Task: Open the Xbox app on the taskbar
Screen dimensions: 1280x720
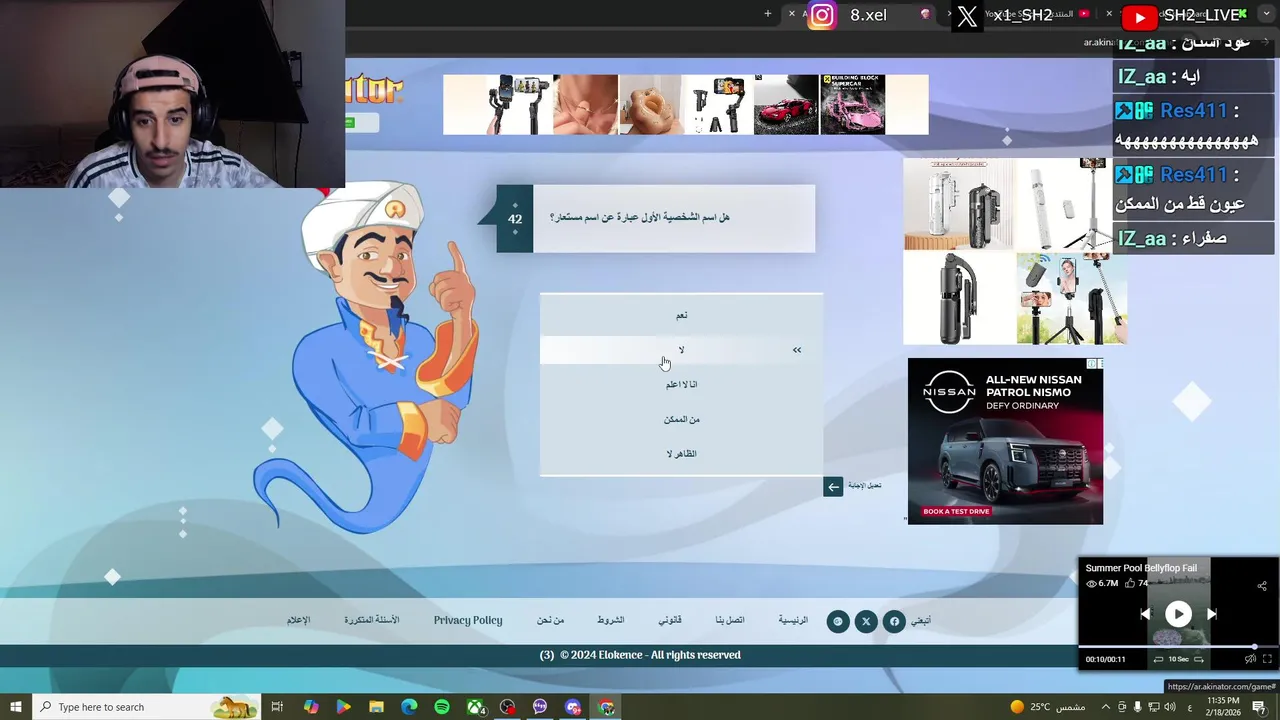Action: [475, 707]
